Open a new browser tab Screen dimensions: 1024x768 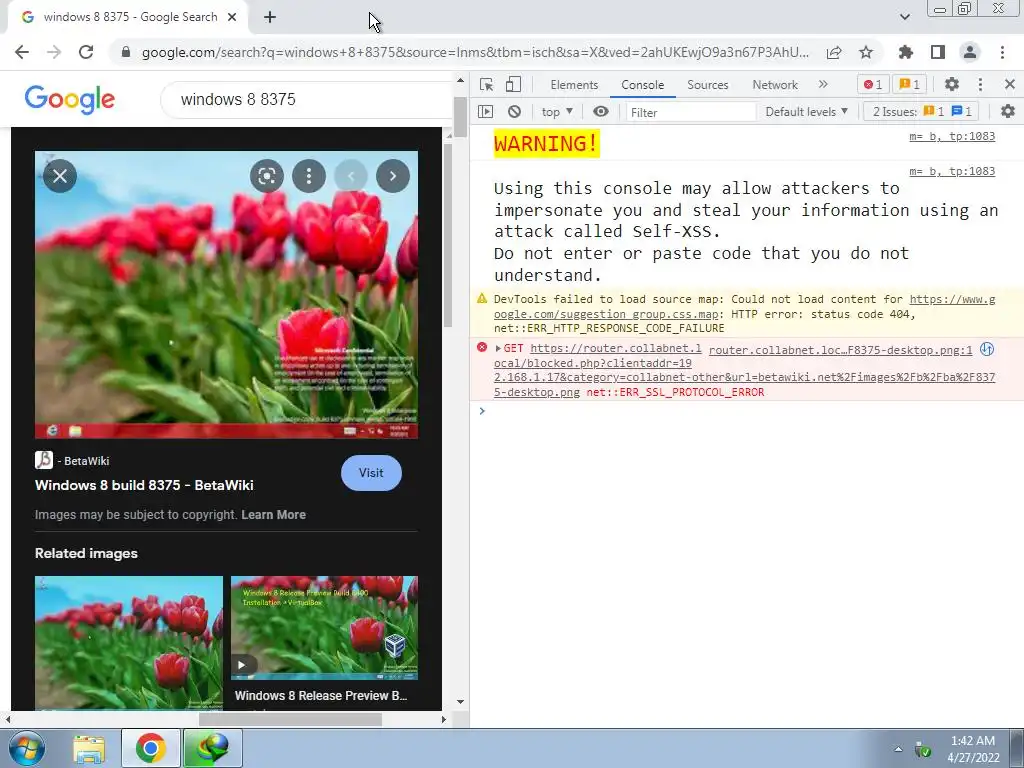click(270, 18)
